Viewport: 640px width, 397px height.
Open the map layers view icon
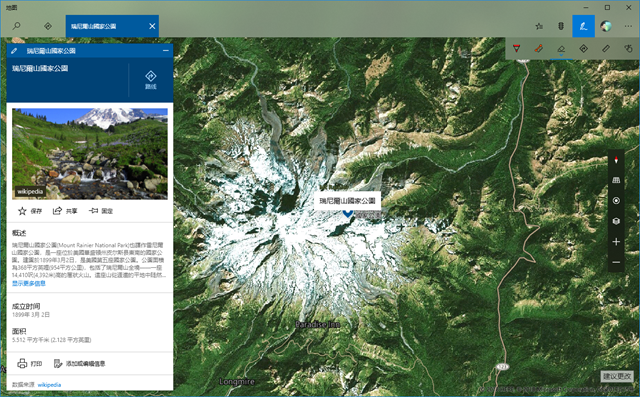616,221
